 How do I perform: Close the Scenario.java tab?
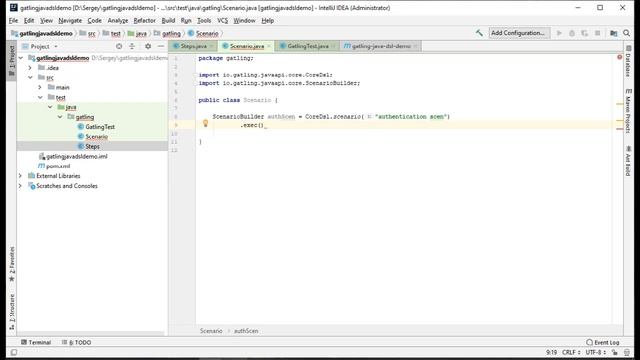coord(269,47)
